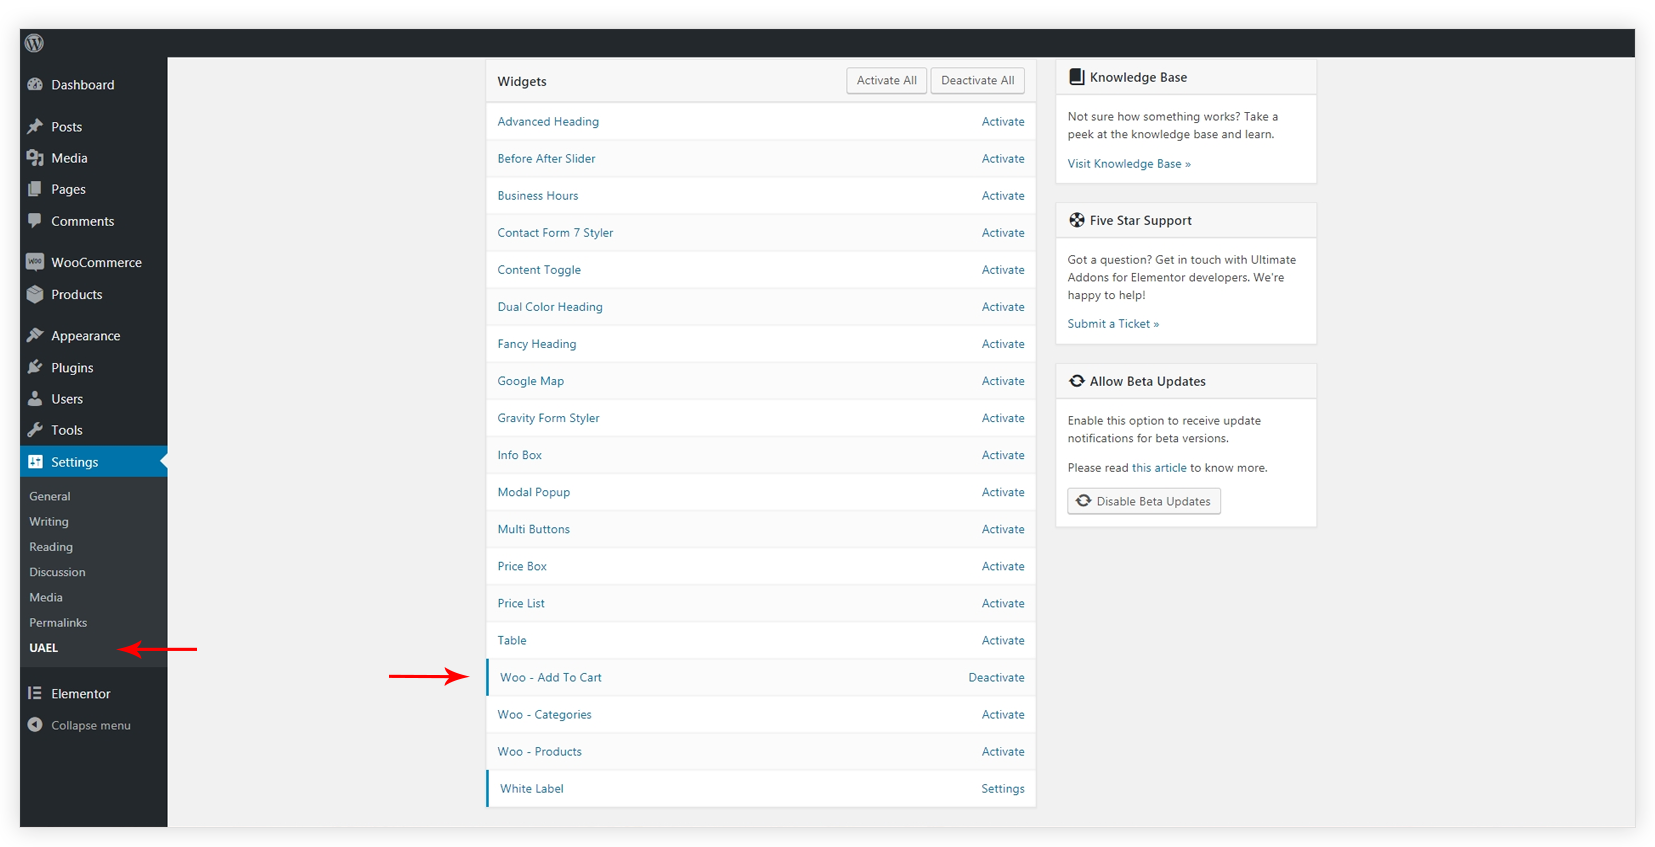The width and height of the screenshot is (1655, 847).
Task: Click the Appearance paintbrush icon
Action: pos(35,336)
